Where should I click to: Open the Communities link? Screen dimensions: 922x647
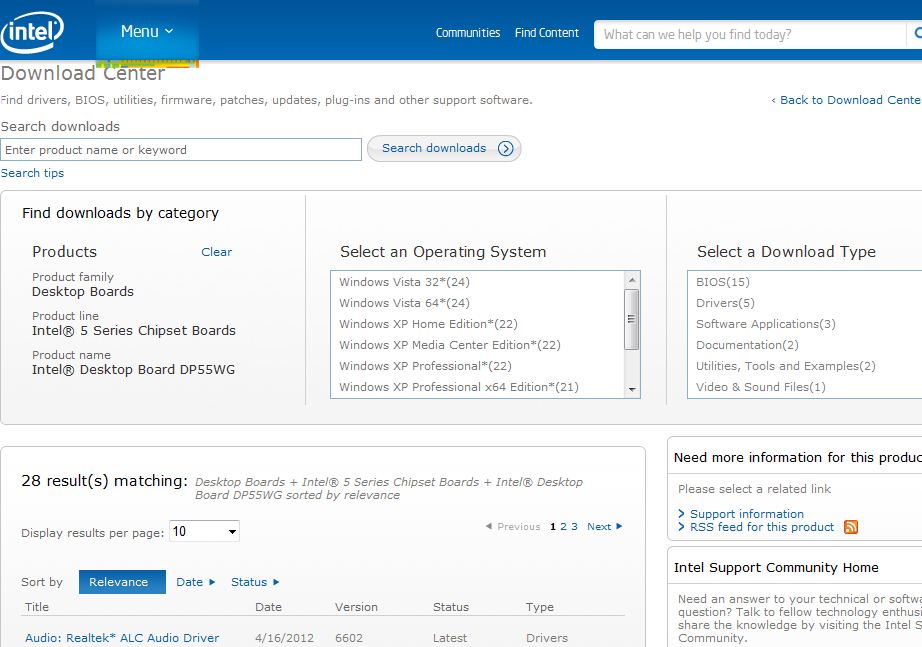click(x=467, y=33)
